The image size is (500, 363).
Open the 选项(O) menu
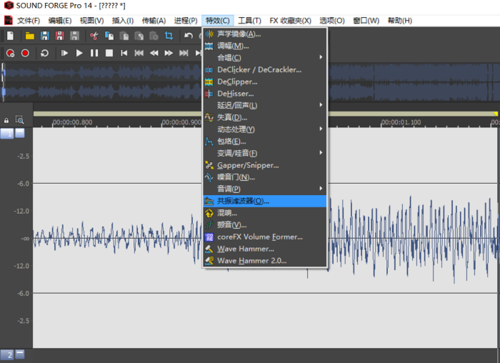tap(332, 21)
